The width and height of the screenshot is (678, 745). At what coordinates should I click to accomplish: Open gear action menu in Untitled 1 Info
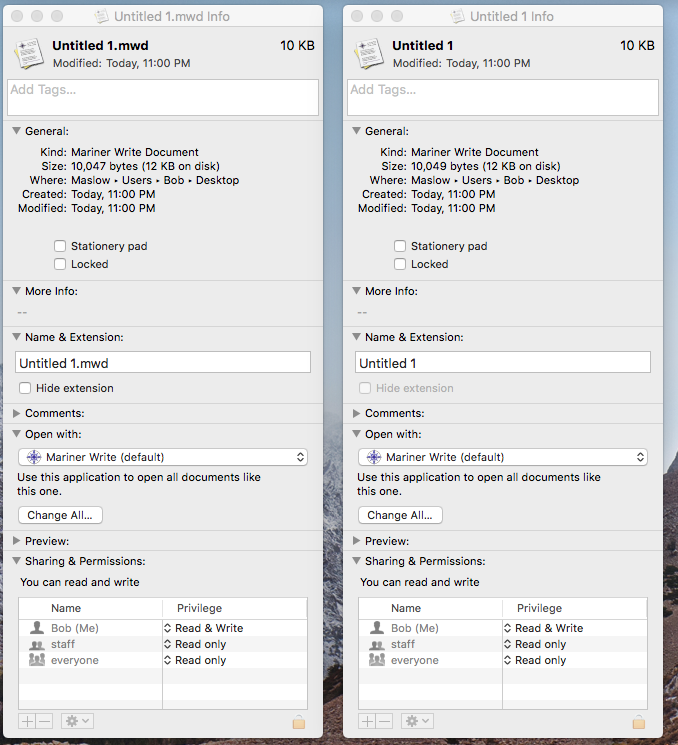pos(417,721)
